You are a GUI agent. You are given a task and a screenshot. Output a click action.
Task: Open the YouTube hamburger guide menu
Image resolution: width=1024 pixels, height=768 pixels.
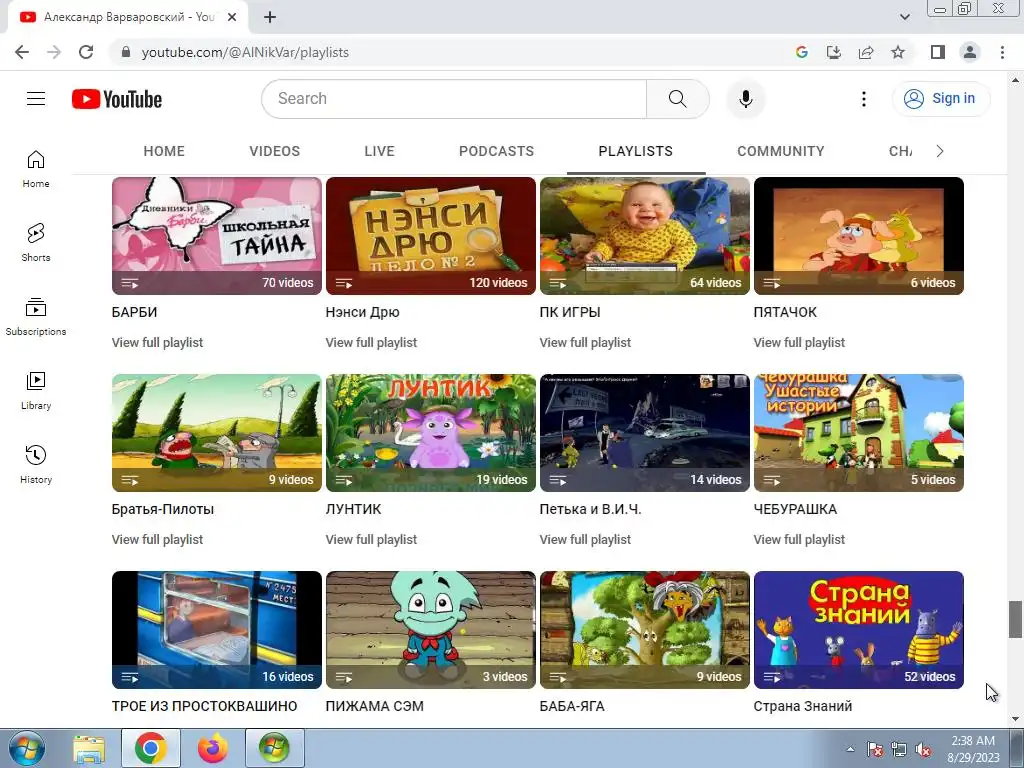36,99
